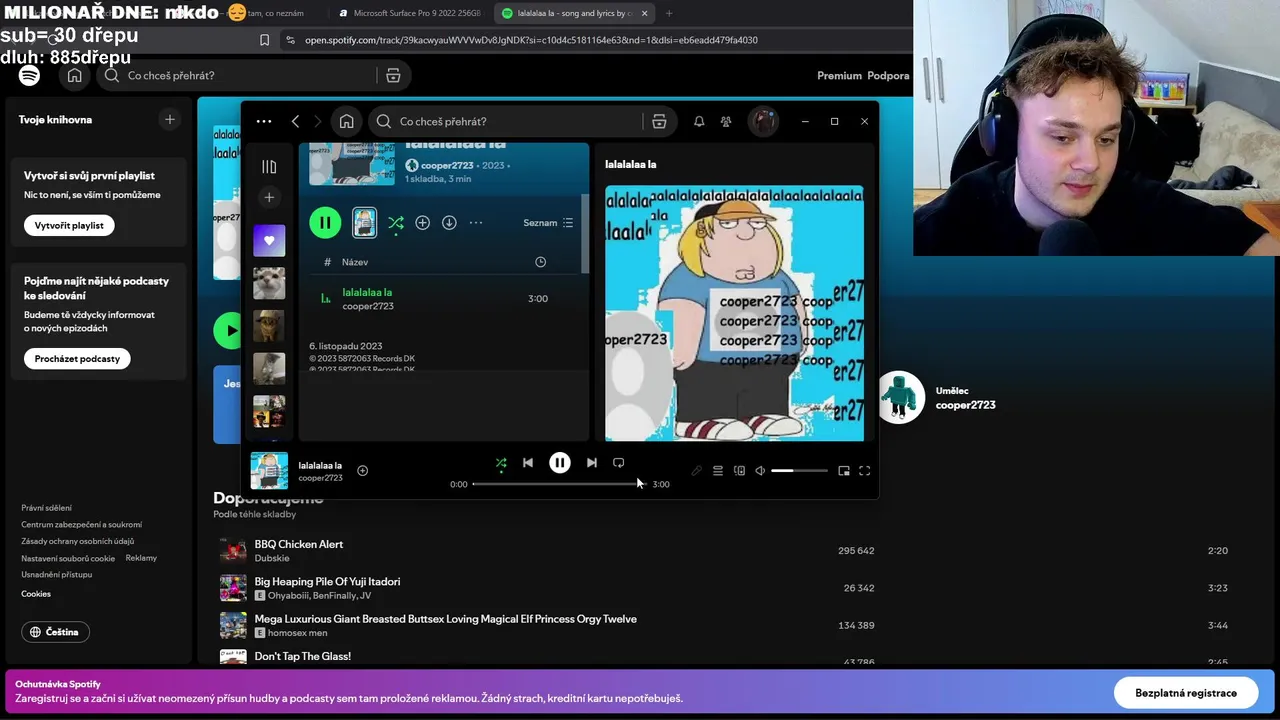The height and width of the screenshot is (720, 1280).
Task: Skip to previous track
Action: click(x=528, y=463)
